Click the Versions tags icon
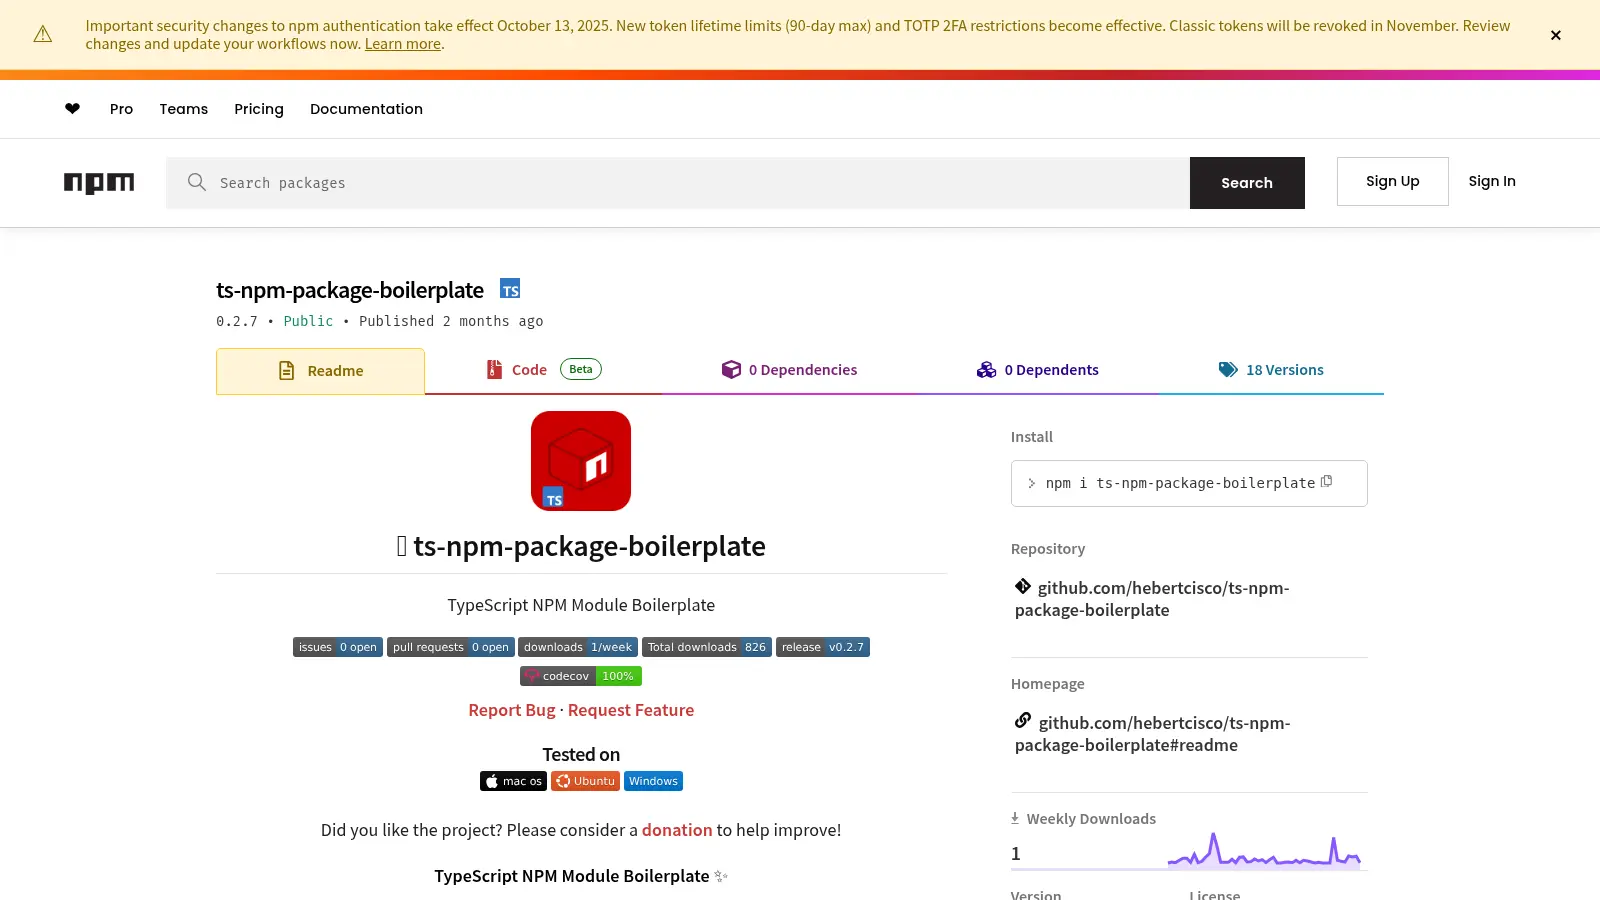 click(1228, 370)
